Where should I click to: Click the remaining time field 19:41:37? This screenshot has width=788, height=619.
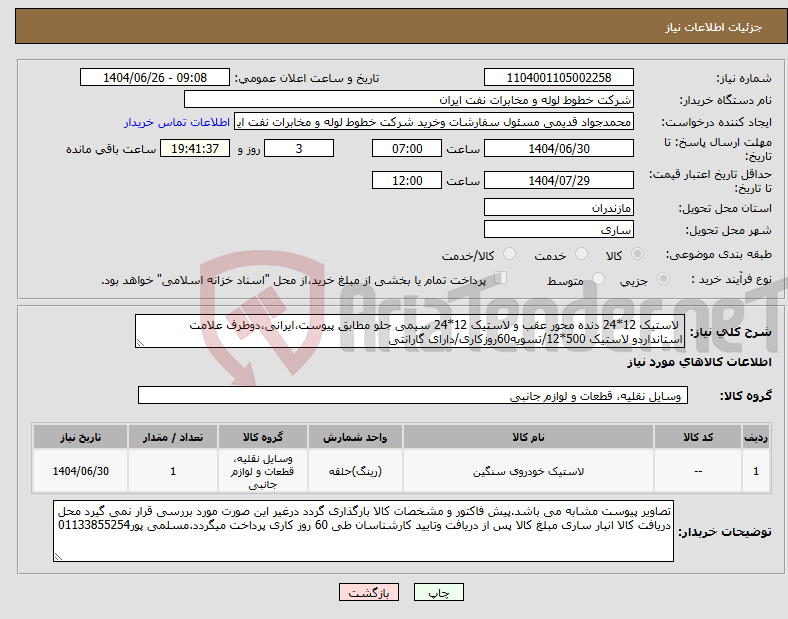tap(195, 149)
